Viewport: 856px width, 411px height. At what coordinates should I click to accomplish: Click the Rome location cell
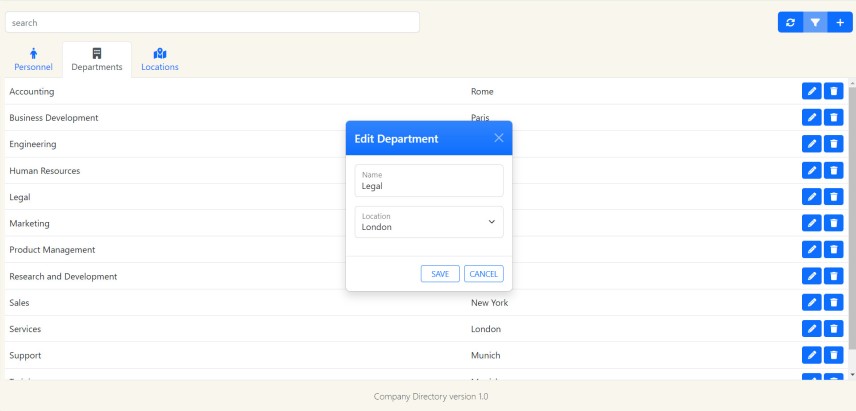(x=482, y=92)
